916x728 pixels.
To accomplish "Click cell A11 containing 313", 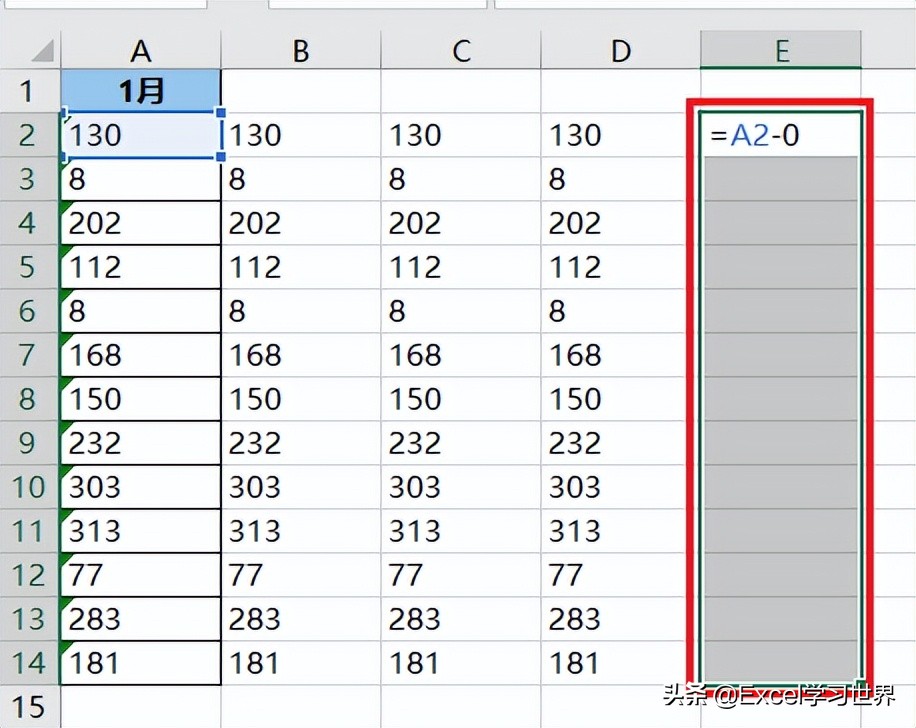I will pos(141,531).
